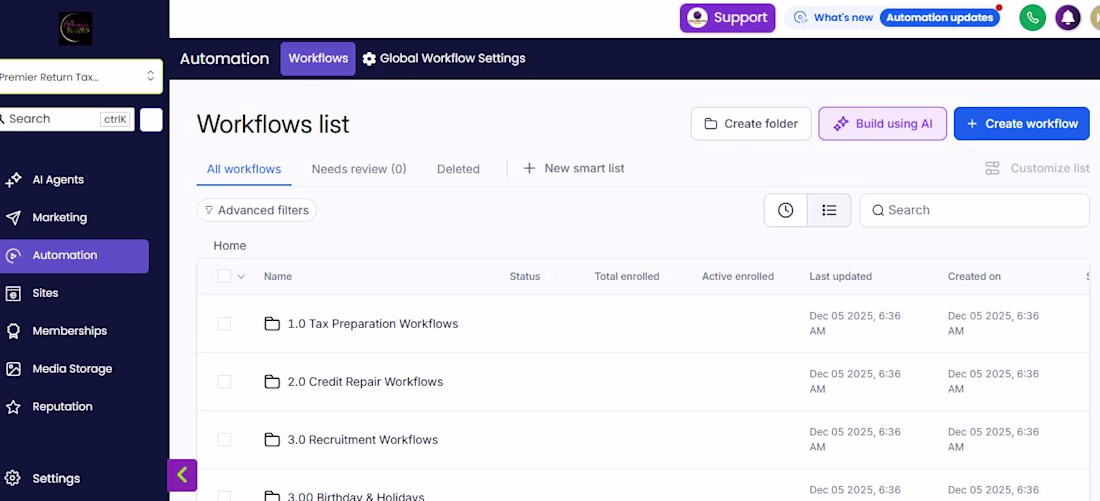Open Reputation in the sidebar
1100x501 pixels.
[x=62, y=407]
